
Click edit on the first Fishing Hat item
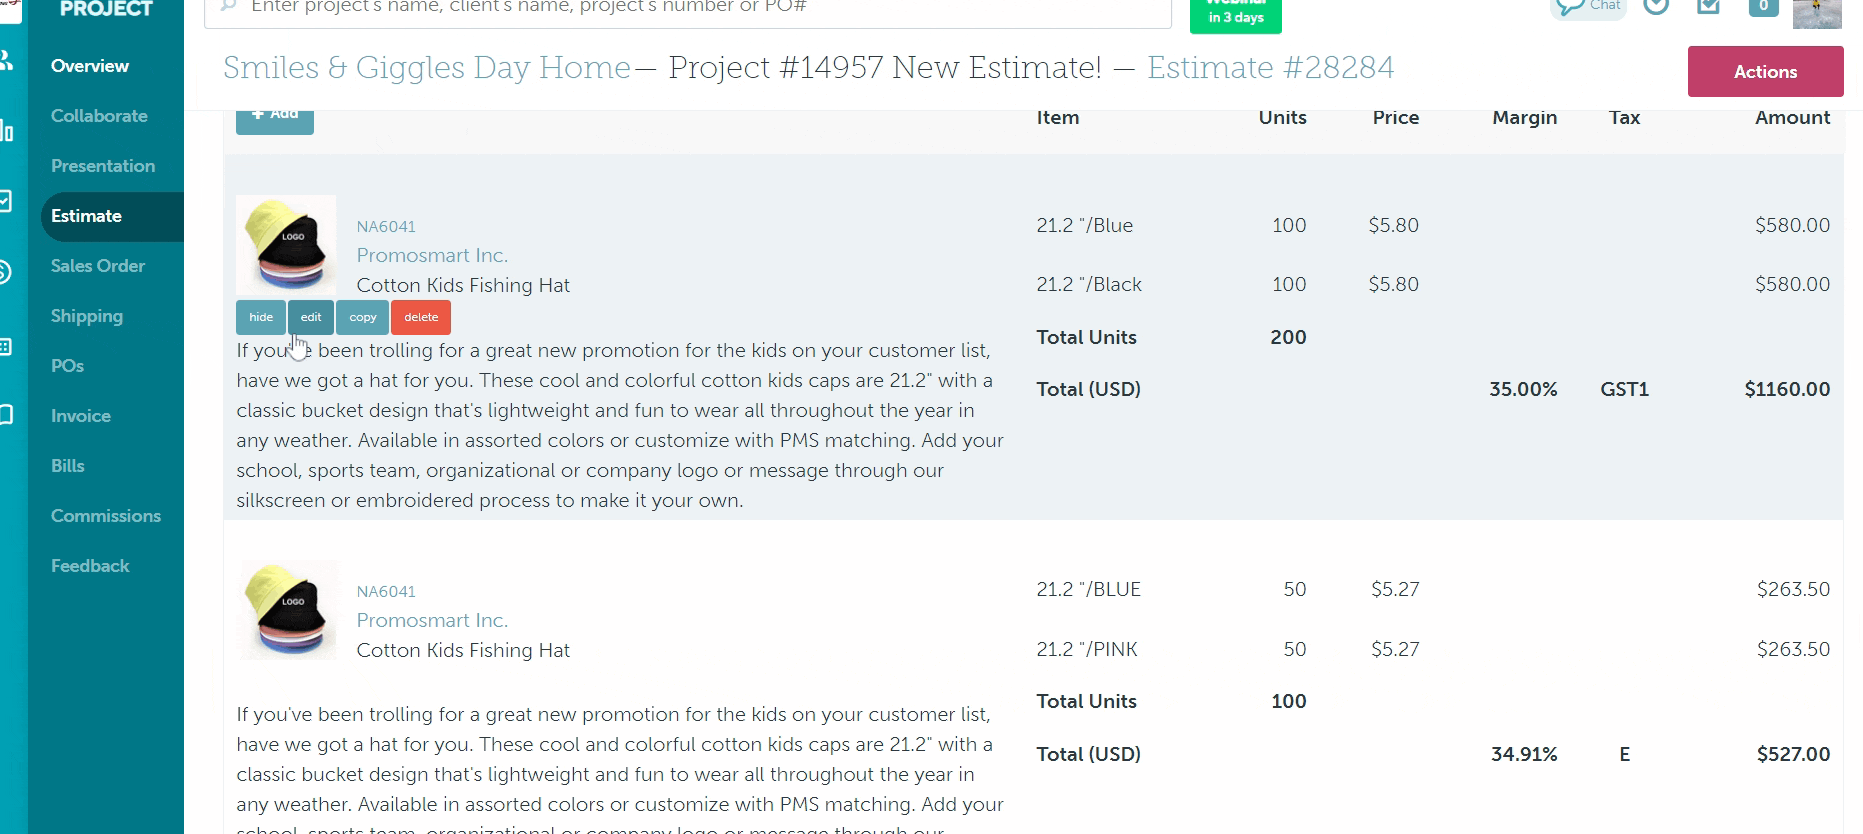tap(311, 317)
